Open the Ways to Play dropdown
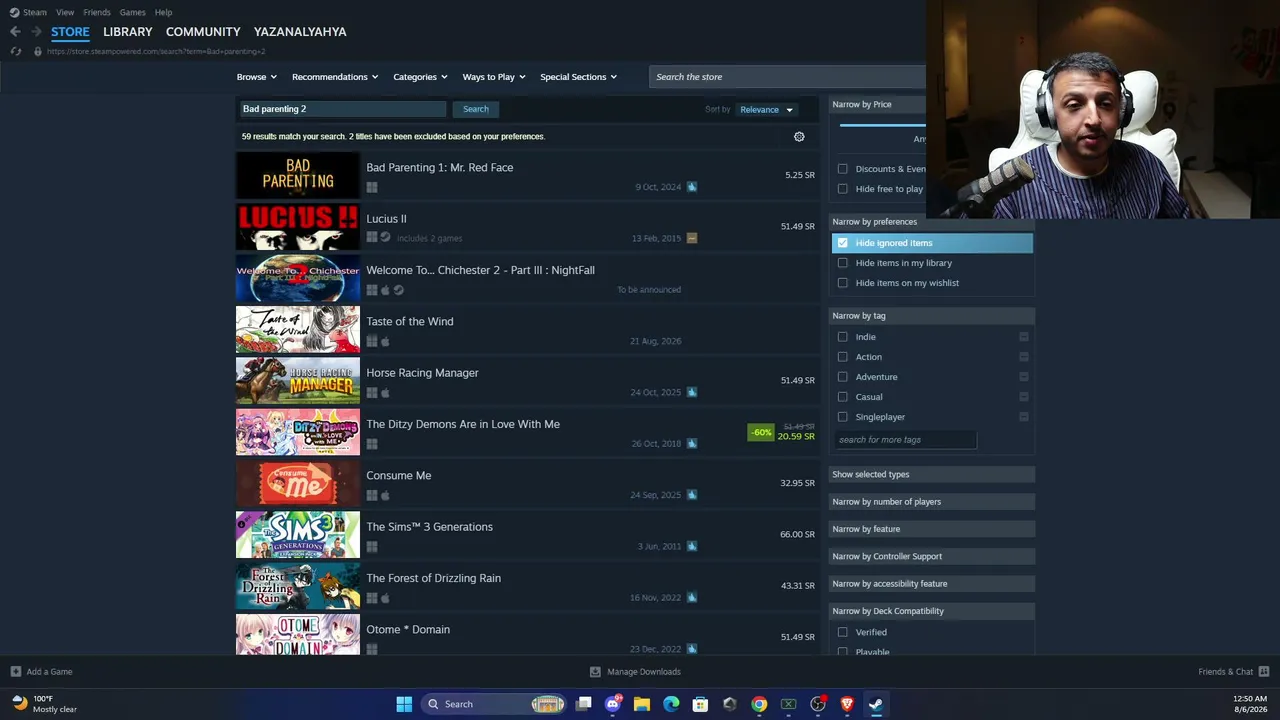Image resolution: width=1280 pixels, height=720 pixels. (494, 77)
